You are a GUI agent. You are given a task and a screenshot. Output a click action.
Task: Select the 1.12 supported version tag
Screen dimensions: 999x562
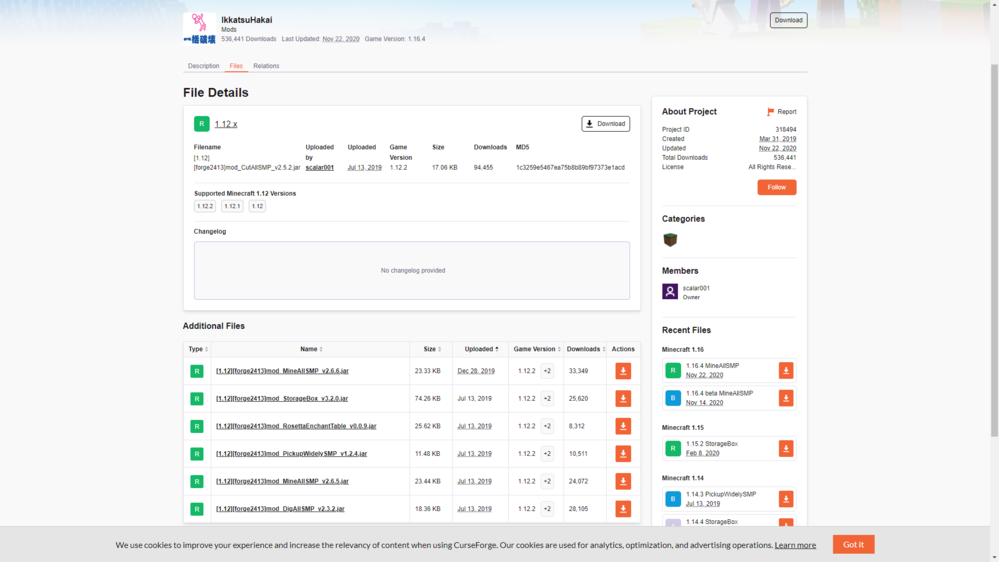[x=257, y=206]
